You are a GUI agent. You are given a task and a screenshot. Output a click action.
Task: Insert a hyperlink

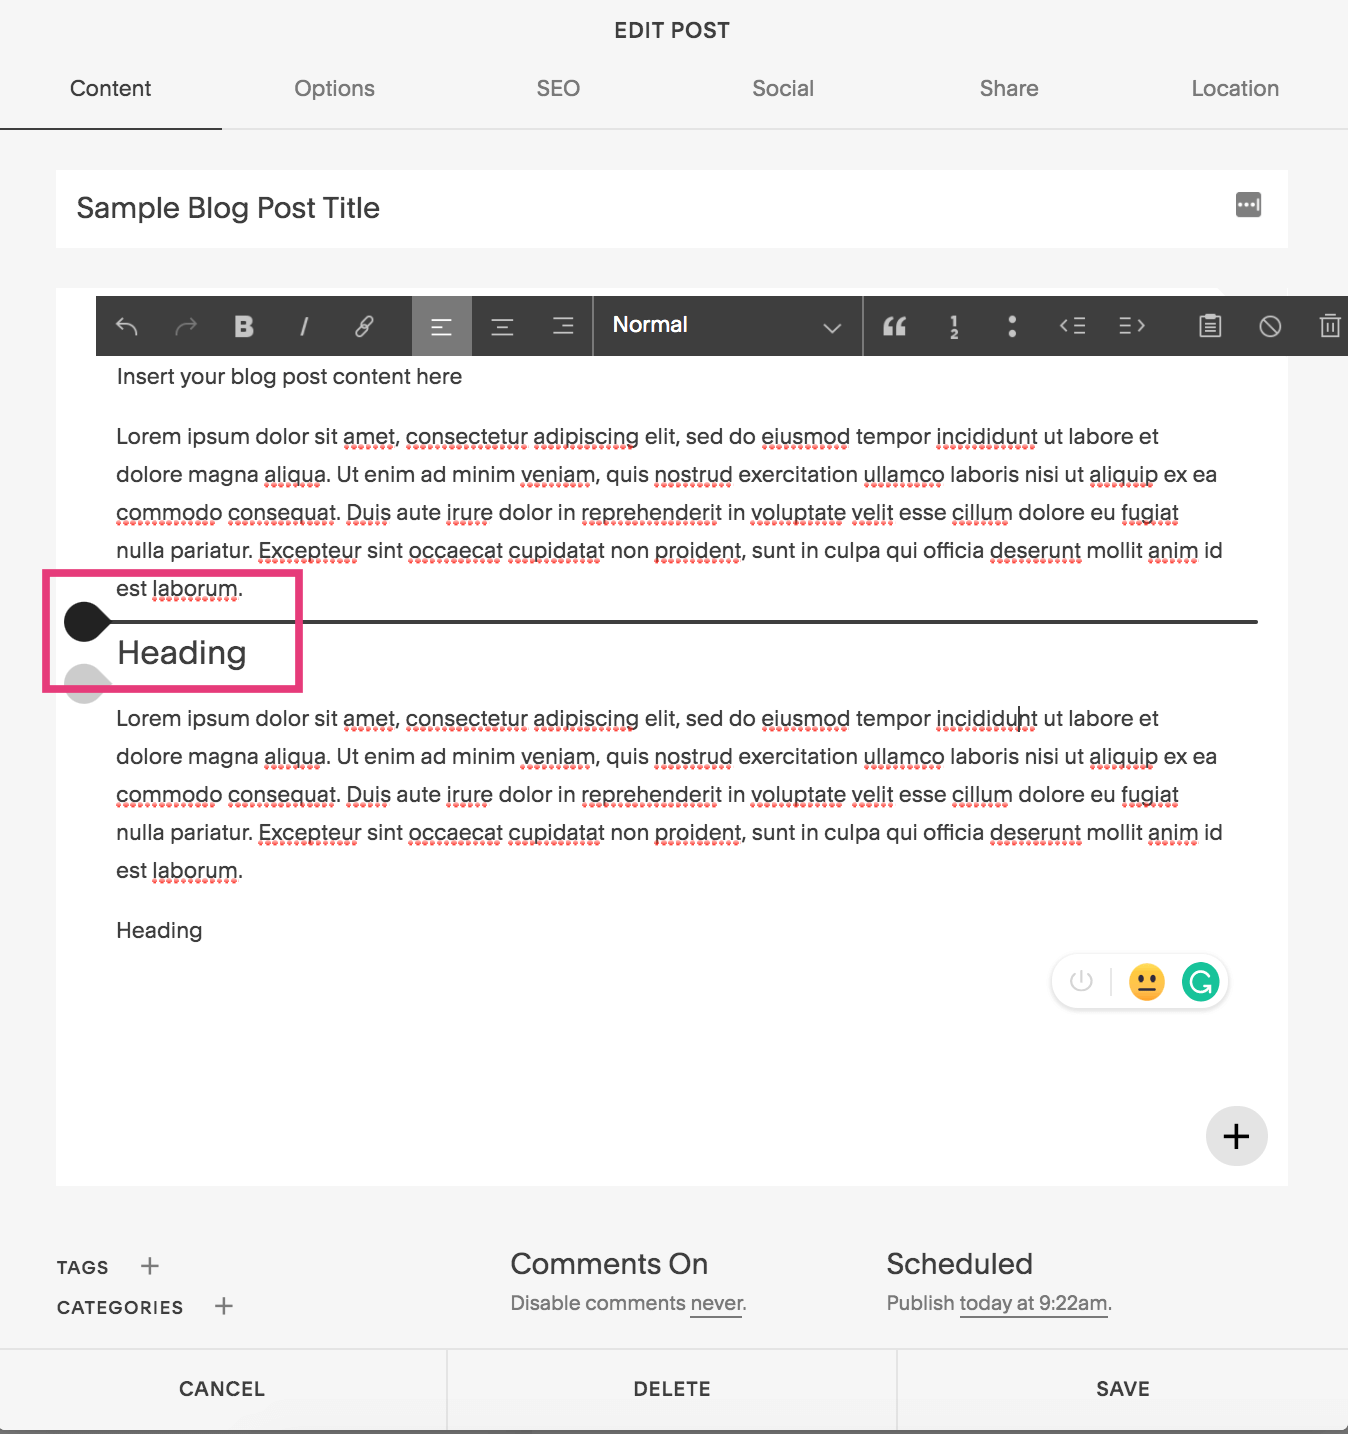click(363, 326)
